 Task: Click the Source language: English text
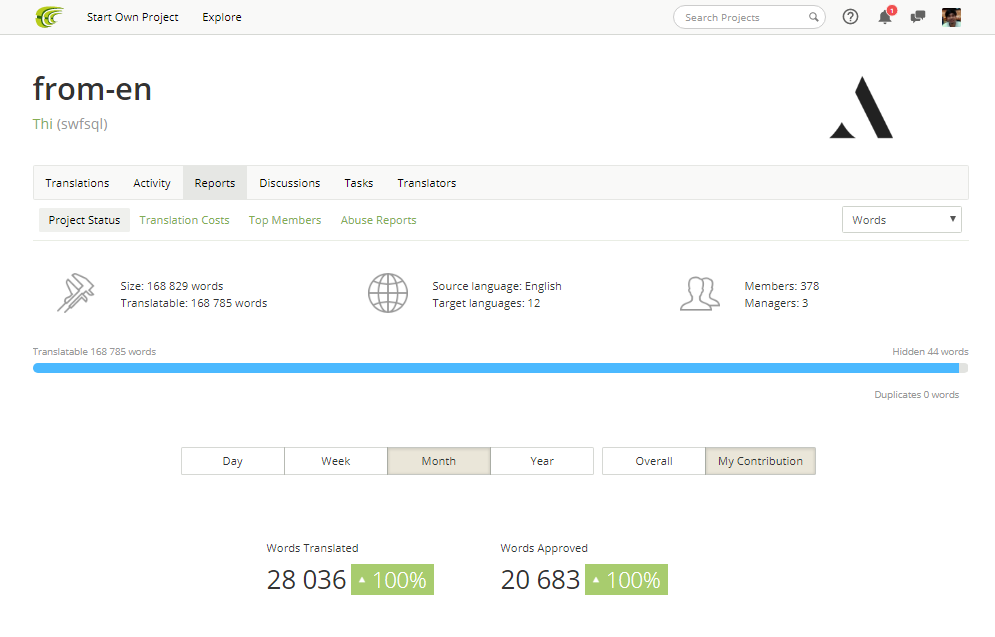(x=497, y=286)
